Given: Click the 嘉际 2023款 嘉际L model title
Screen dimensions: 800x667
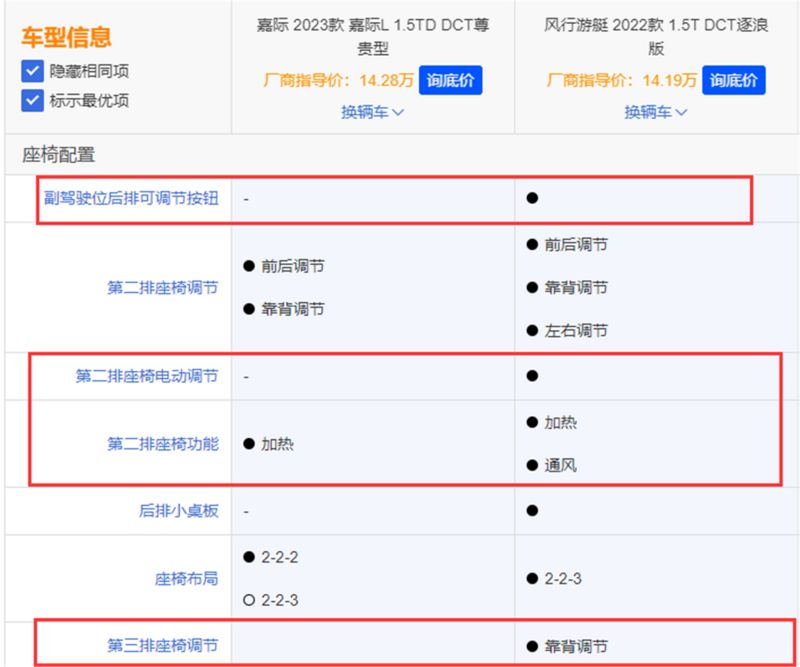Looking at the screenshot, I should point(372,36).
